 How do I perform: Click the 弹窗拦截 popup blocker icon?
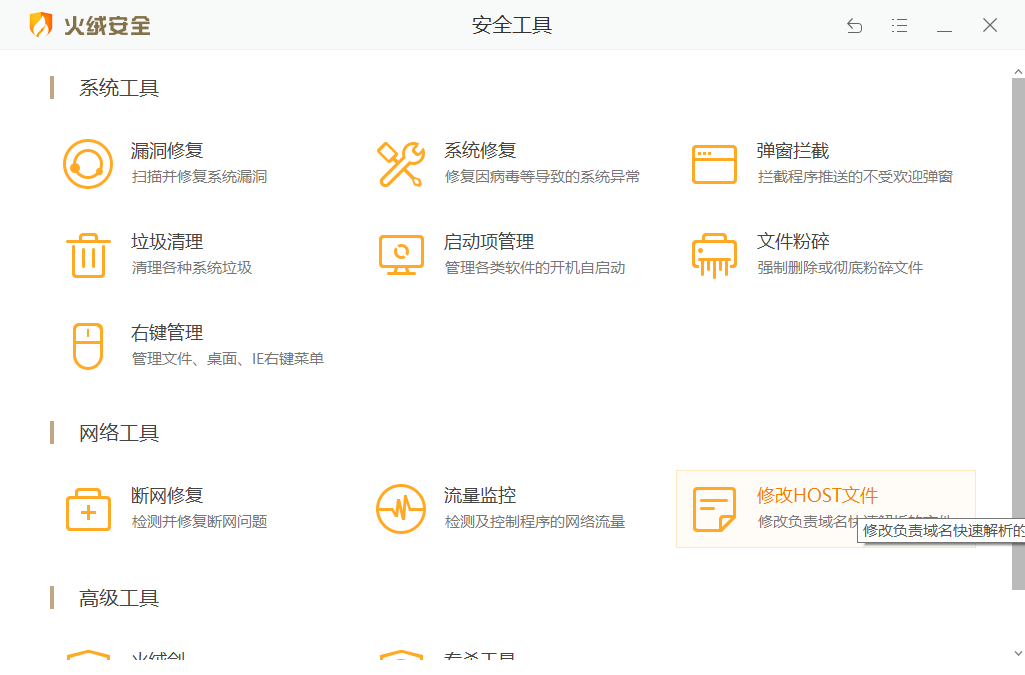(x=714, y=164)
